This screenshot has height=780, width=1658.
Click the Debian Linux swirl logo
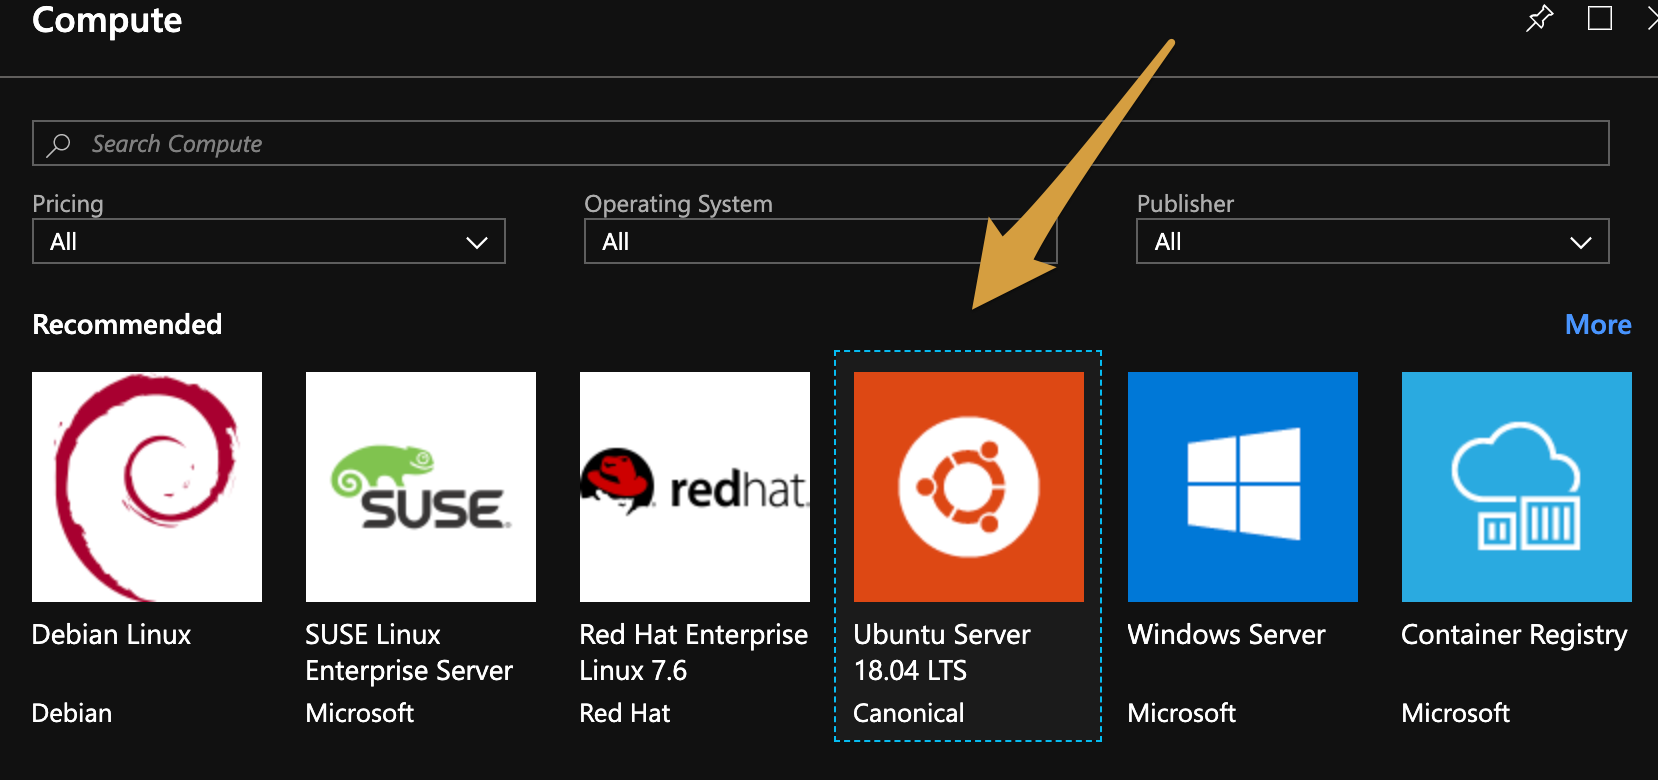(x=147, y=487)
